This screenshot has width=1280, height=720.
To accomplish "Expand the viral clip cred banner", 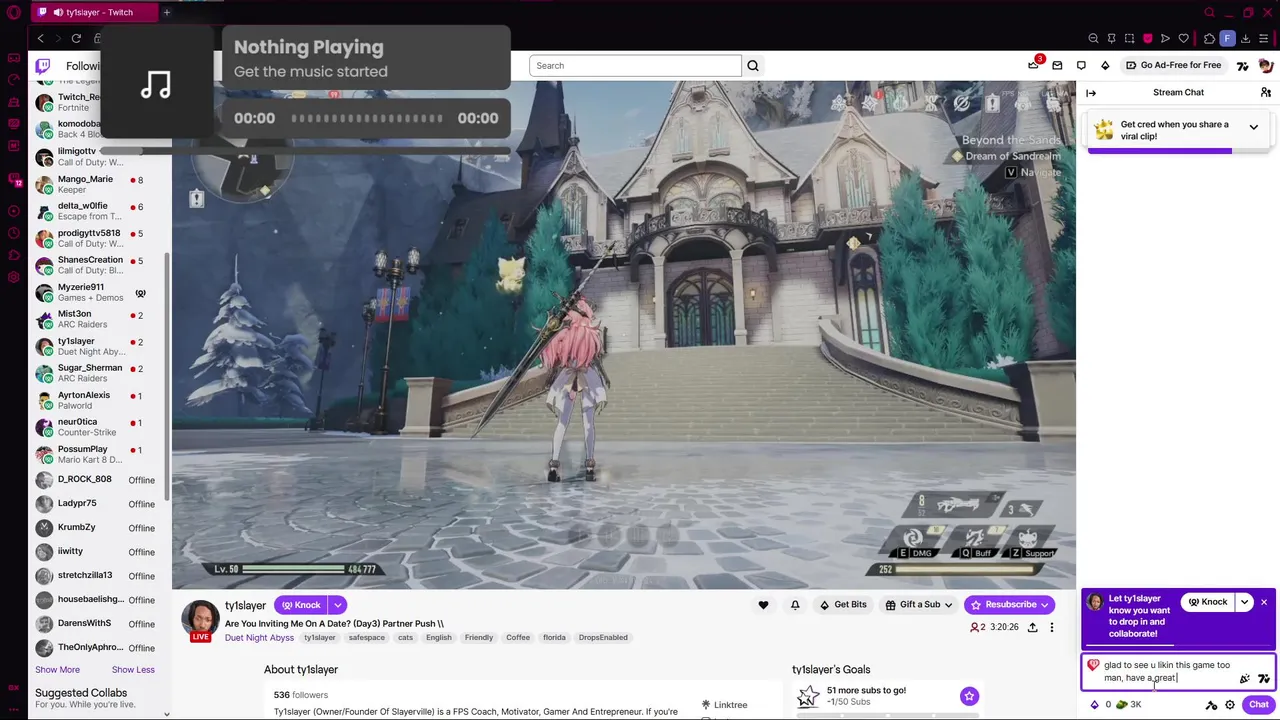I will click(1253, 127).
